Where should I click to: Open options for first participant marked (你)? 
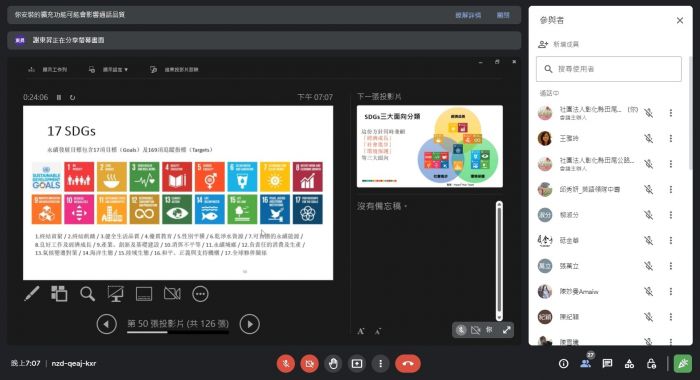coord(671,113)
